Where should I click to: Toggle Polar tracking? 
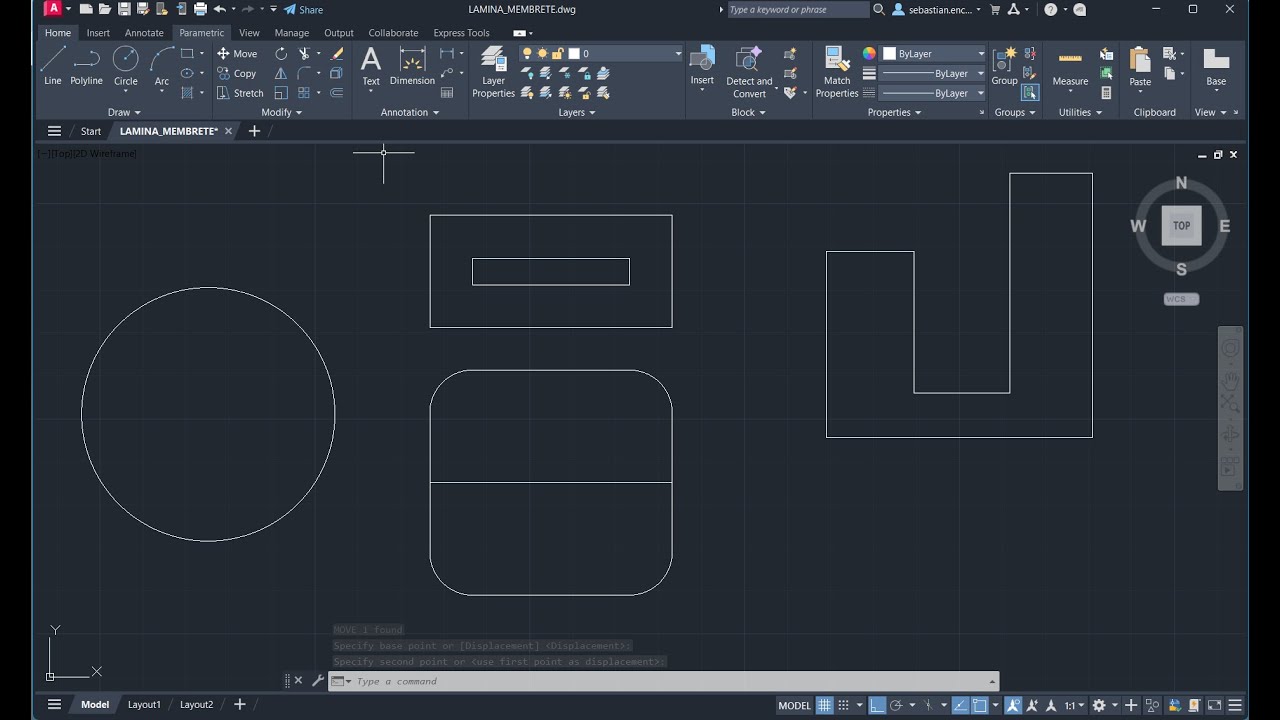tap(896, 705)
